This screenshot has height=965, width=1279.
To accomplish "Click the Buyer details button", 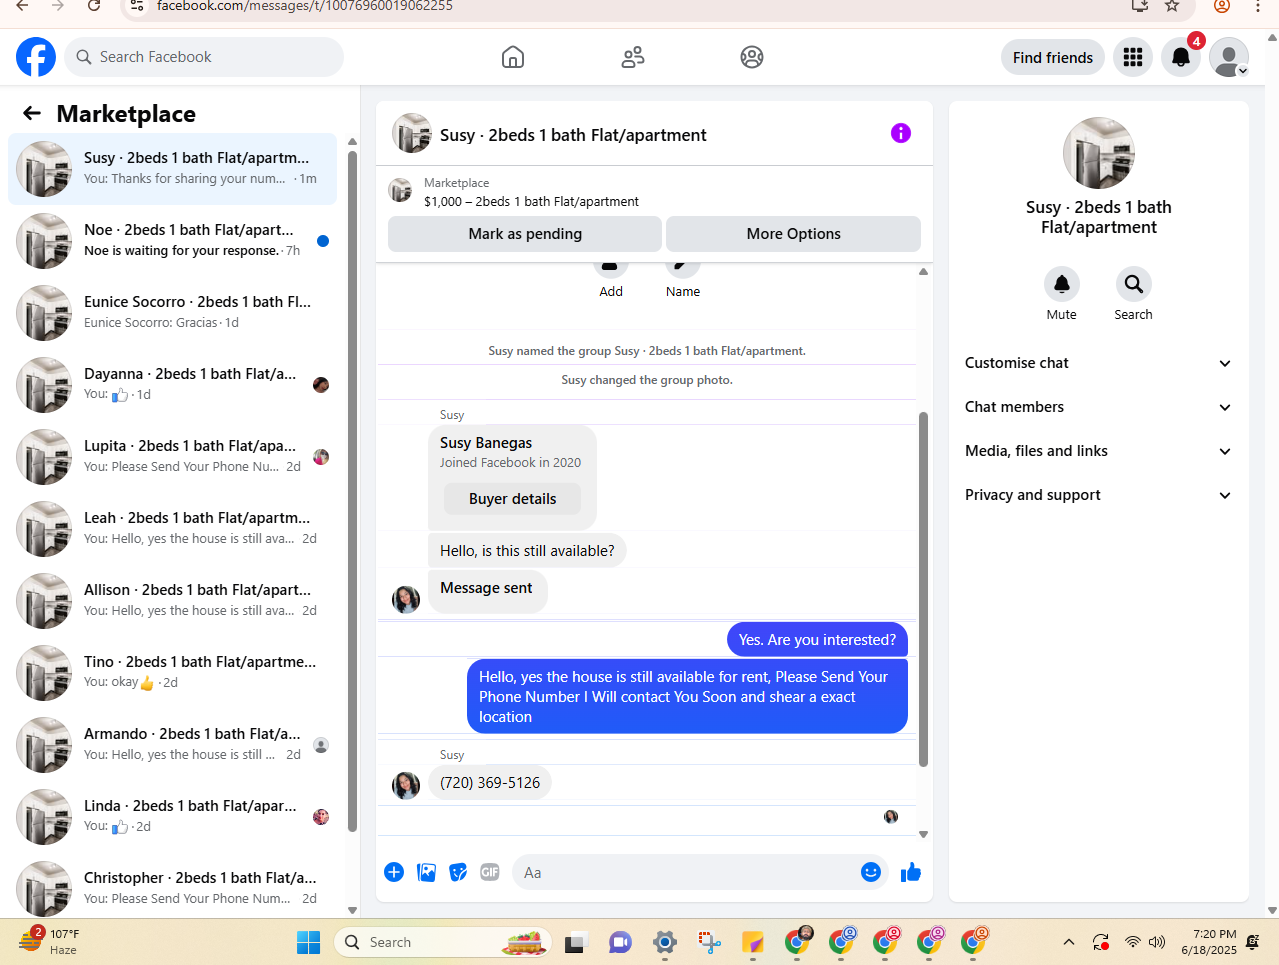I will (513, 499).
